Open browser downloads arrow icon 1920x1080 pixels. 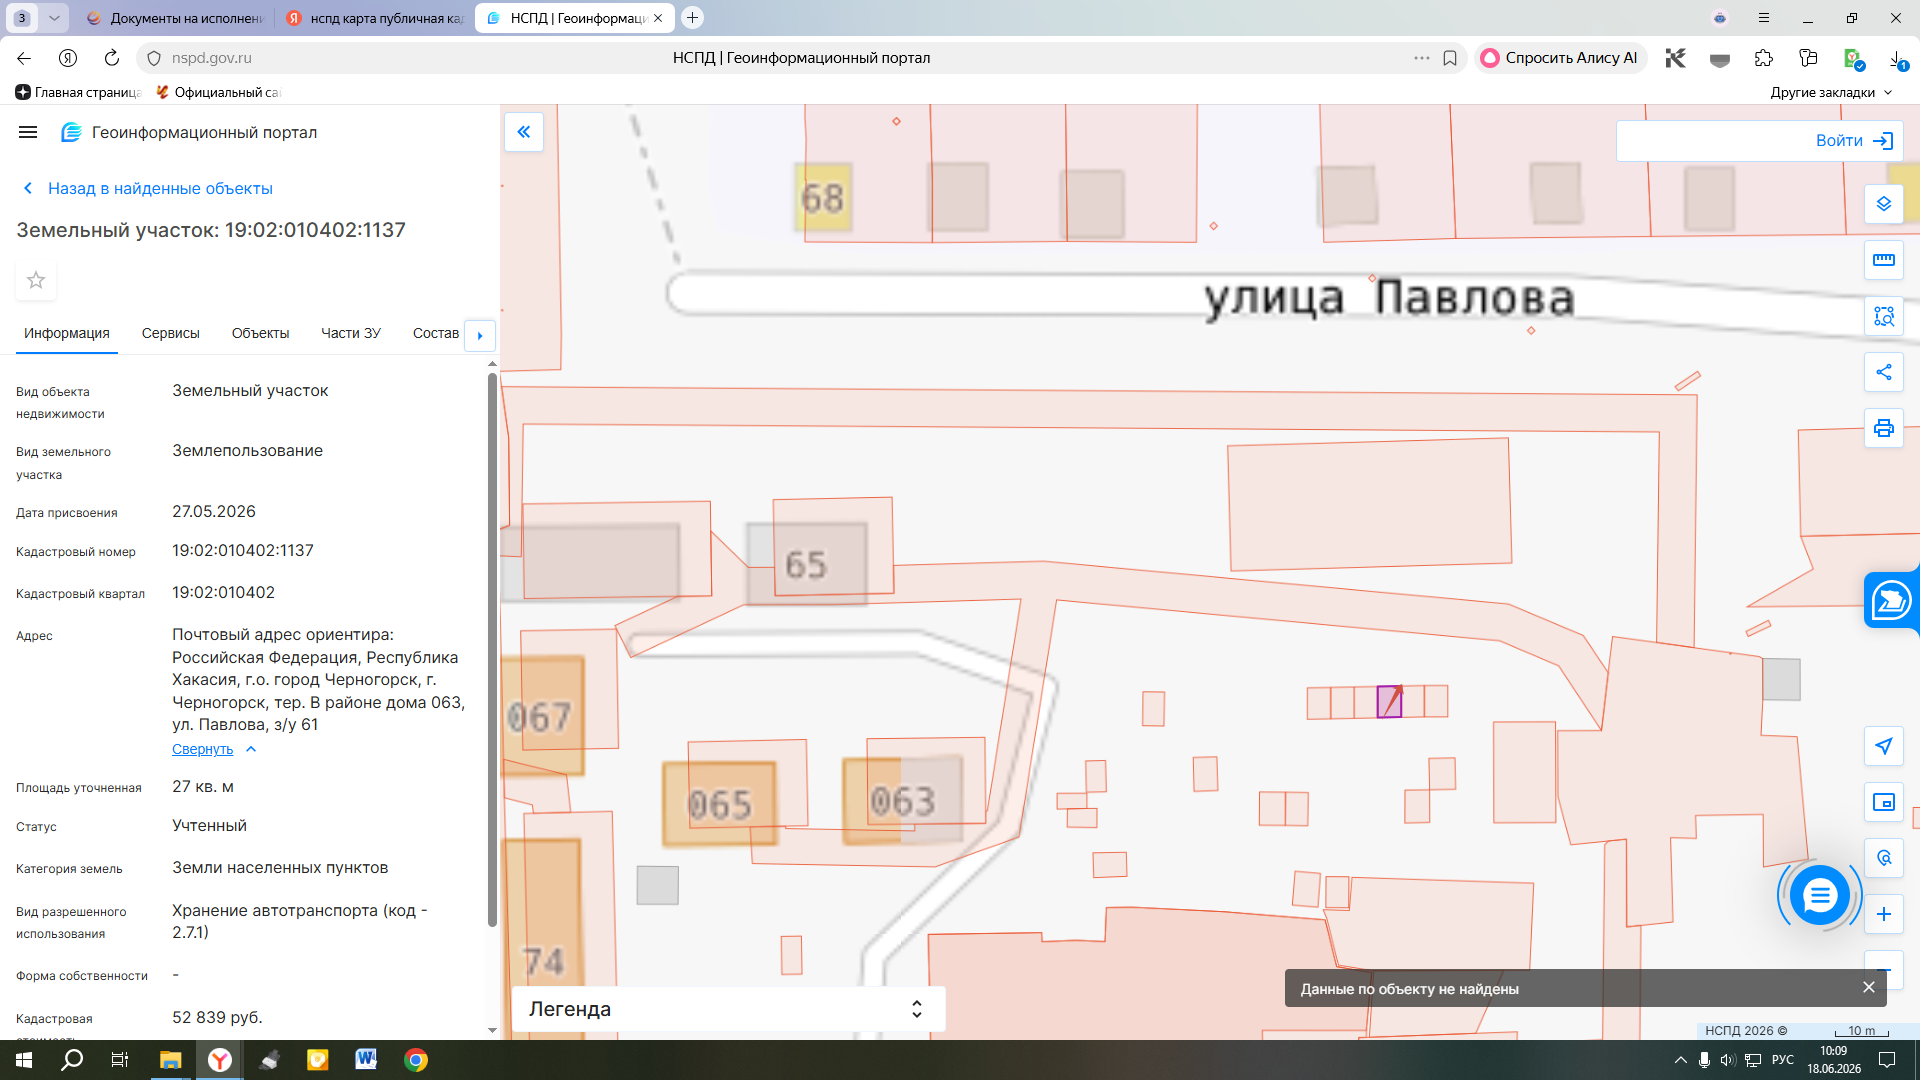(x=1897, y=58)
